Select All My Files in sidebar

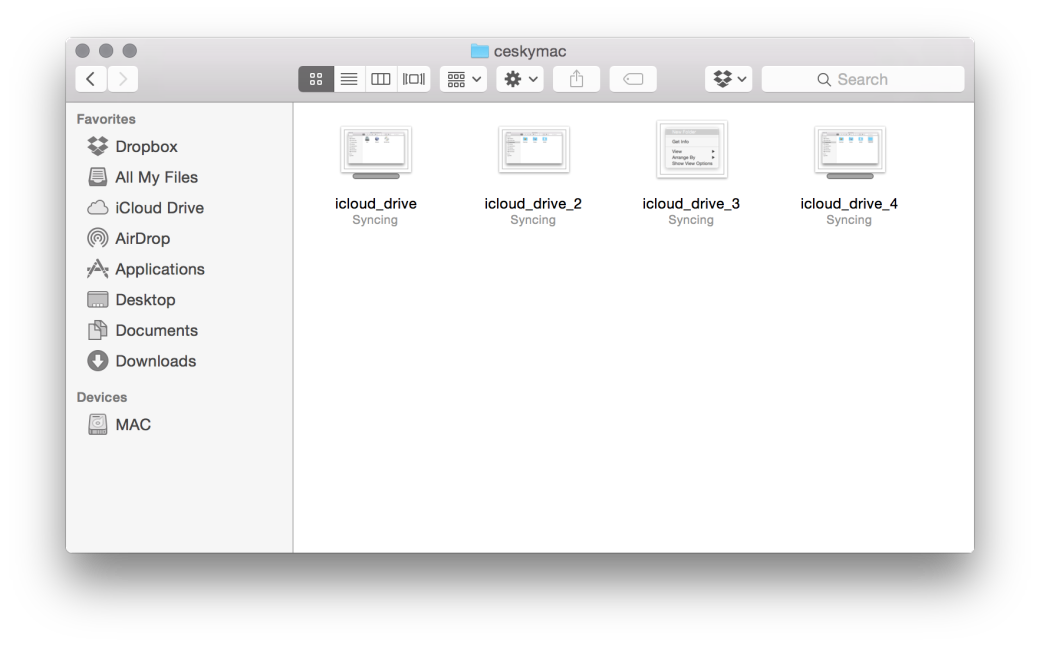[x=155, y=177]
